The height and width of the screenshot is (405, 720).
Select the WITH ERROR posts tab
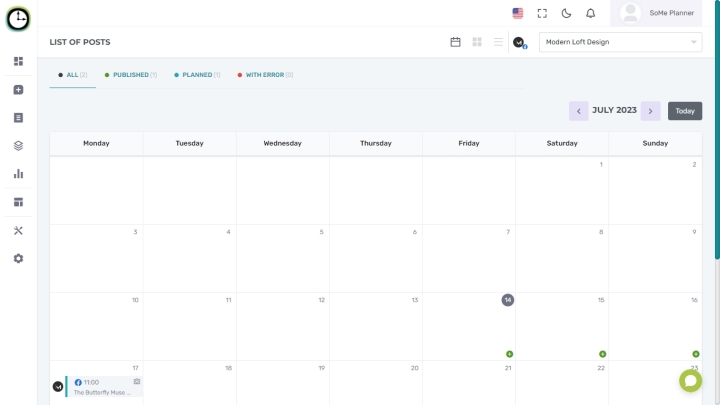[265, 75]
